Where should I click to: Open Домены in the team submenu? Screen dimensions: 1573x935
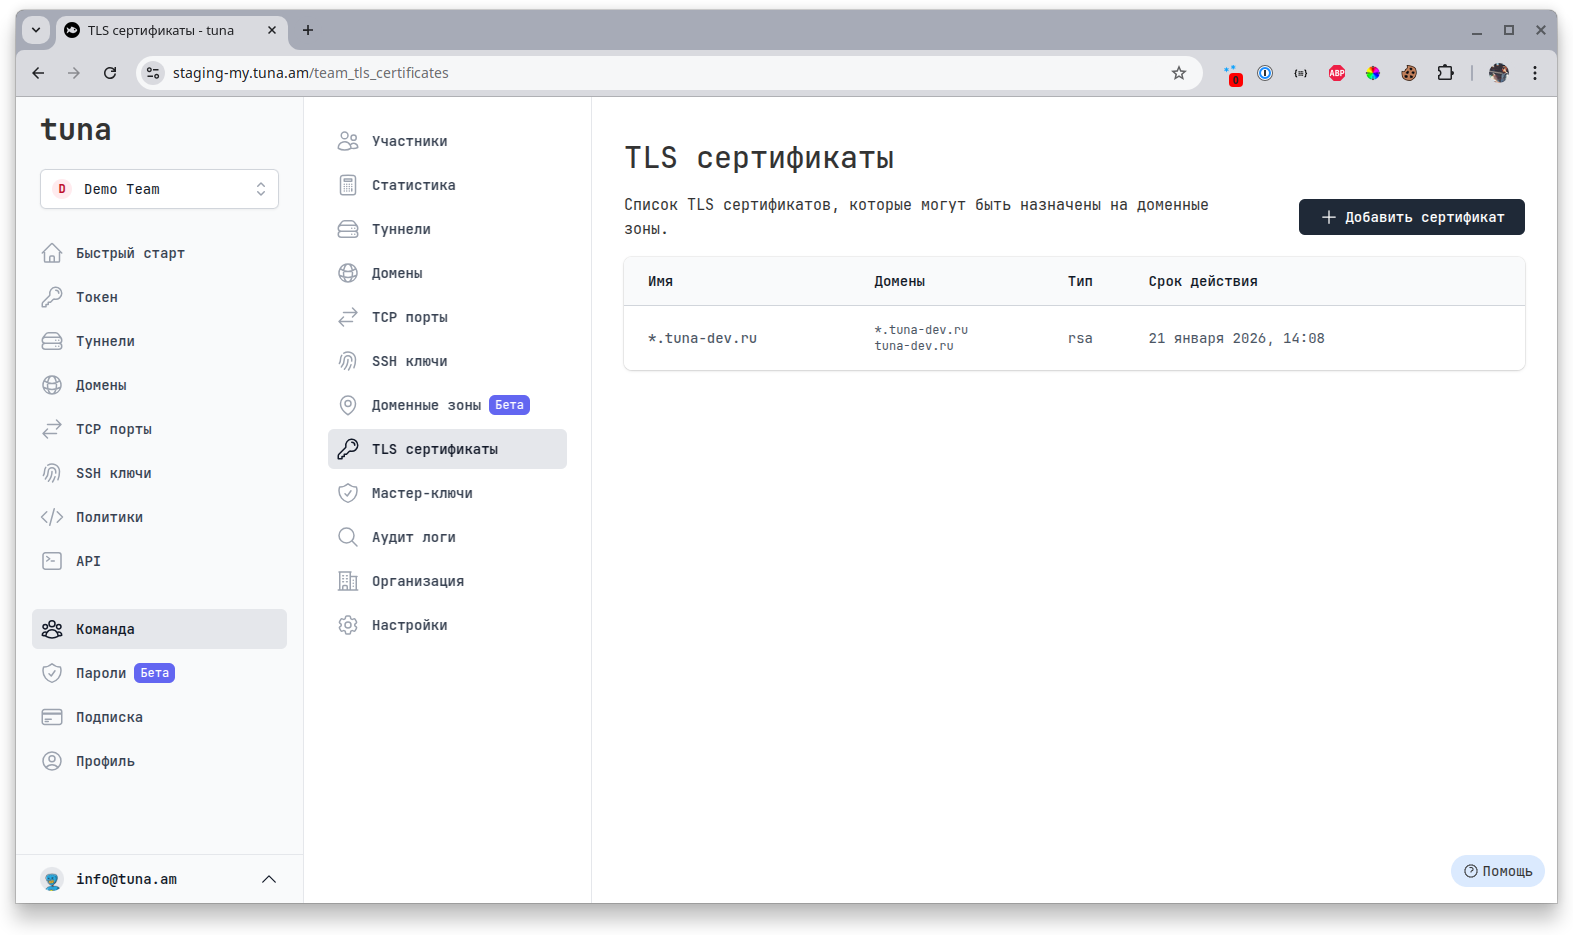coord(447,273)
